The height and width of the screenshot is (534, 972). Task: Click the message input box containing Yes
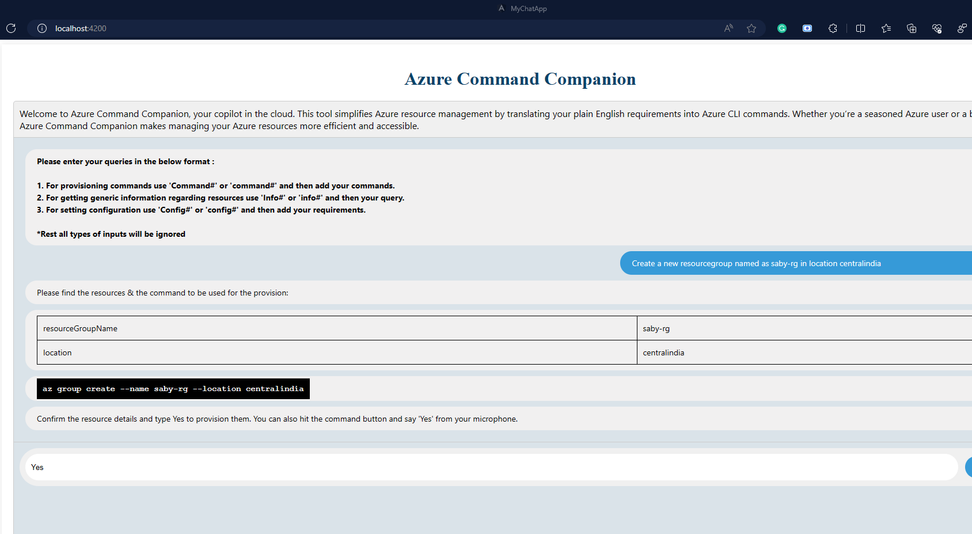click(492, 467)
